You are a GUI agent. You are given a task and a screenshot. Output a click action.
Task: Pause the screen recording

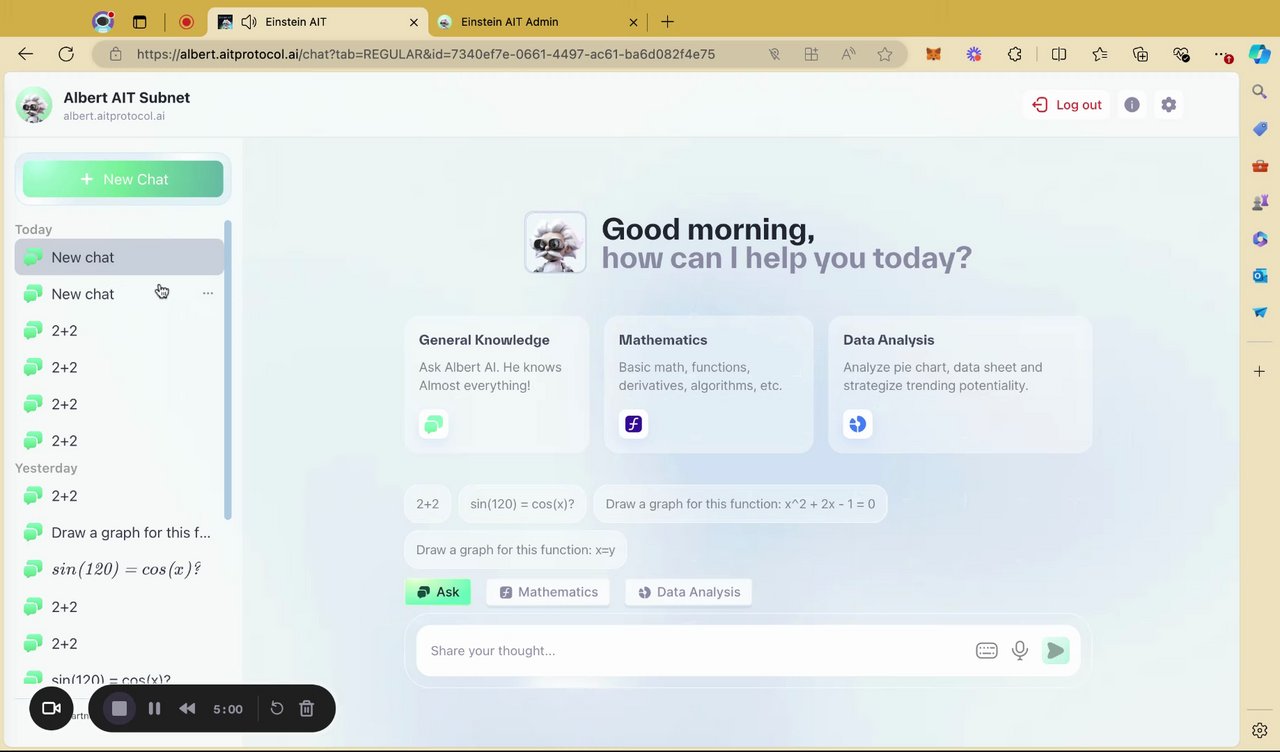[x=154, y=708]
